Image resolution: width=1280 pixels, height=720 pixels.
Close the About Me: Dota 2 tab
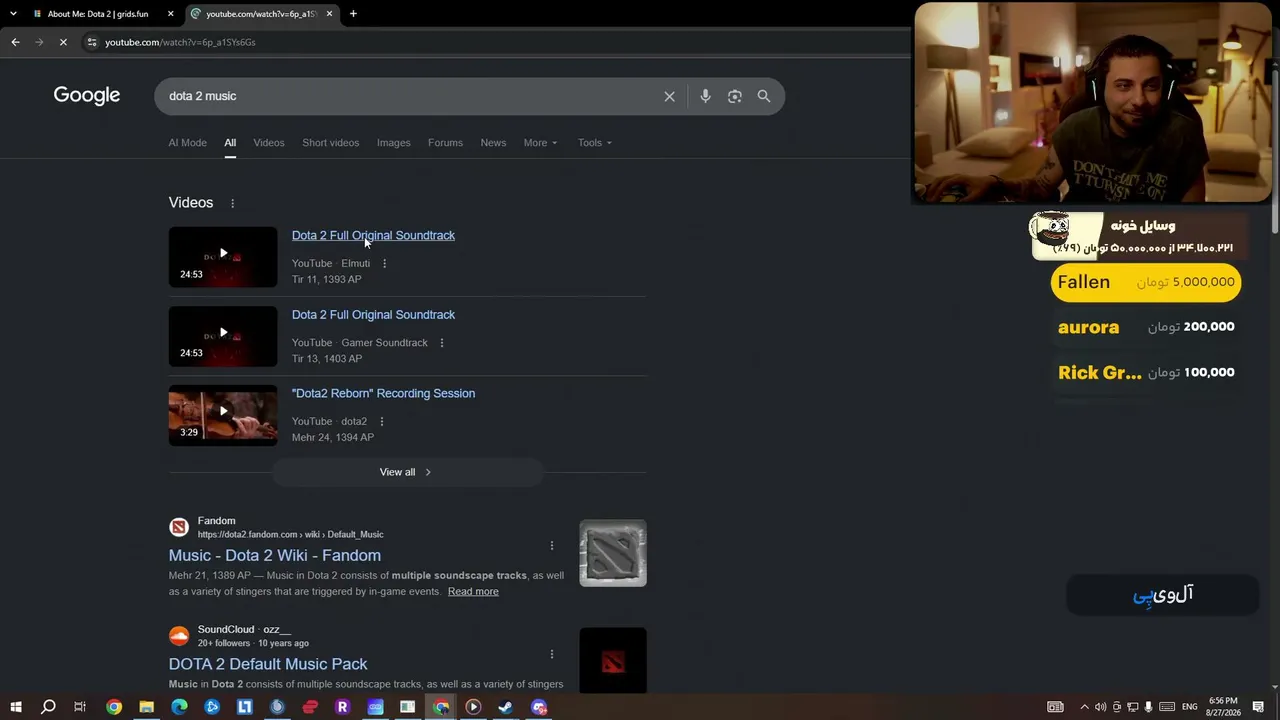(x=171, y=14)
